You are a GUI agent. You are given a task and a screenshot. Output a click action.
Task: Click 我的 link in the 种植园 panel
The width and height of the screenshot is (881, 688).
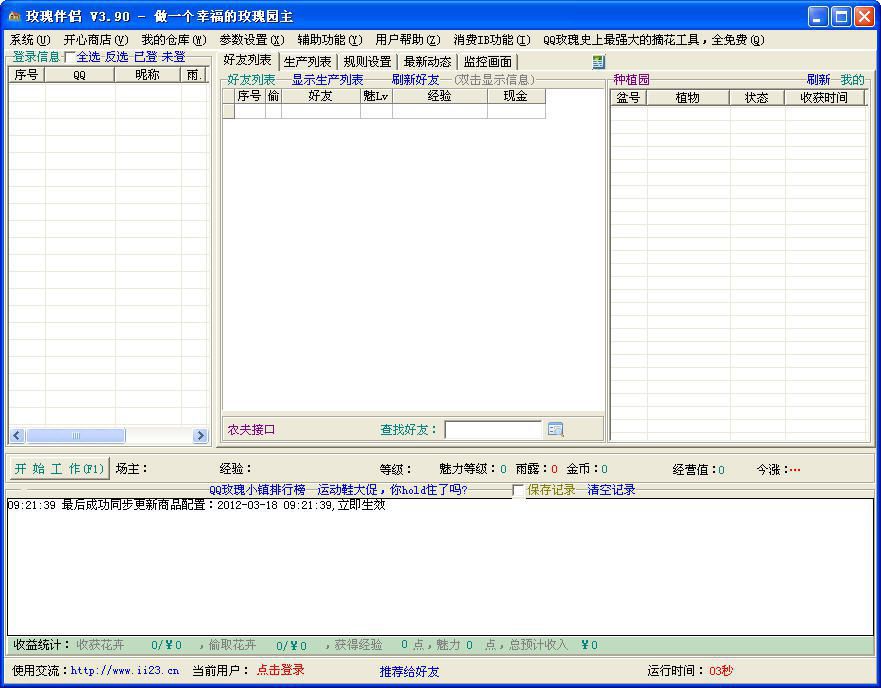(852, 80)
